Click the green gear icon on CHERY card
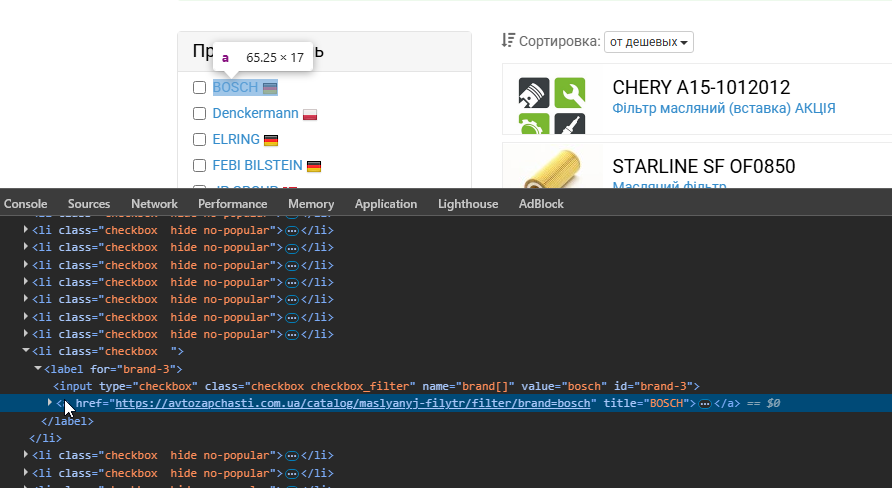 click(x=534, y=123)
